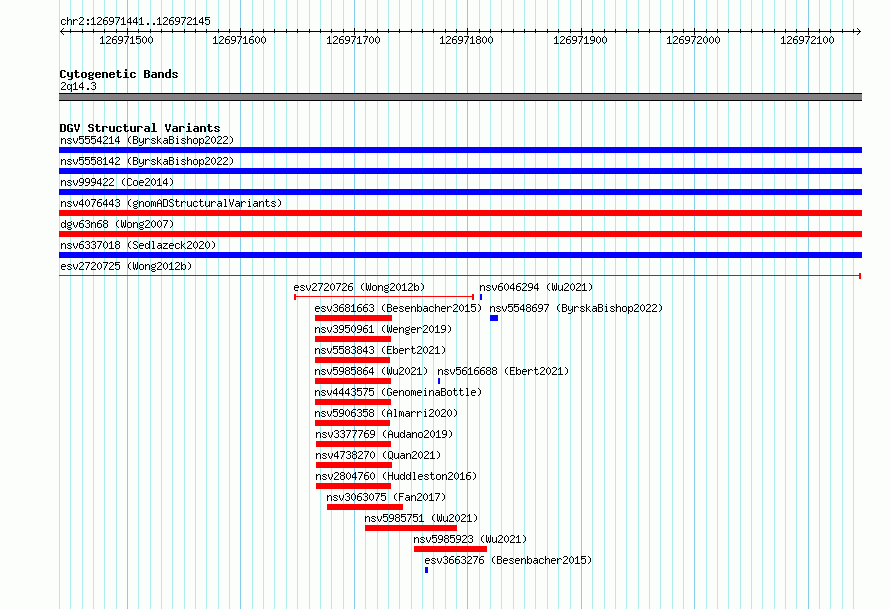Click the red bar under nsv3950961
Viewport: 890px width, 609px height.
352,339
